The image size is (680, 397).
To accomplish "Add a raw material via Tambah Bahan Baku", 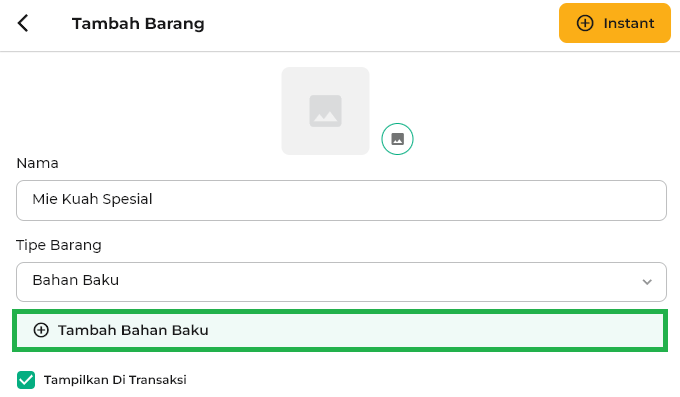I will 340,330.
